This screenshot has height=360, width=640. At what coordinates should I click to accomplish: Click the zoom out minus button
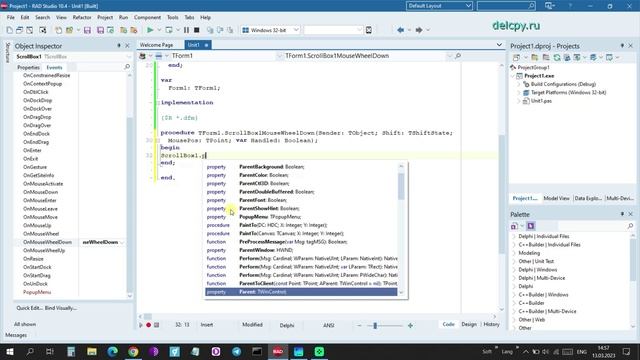coord(359,325)
